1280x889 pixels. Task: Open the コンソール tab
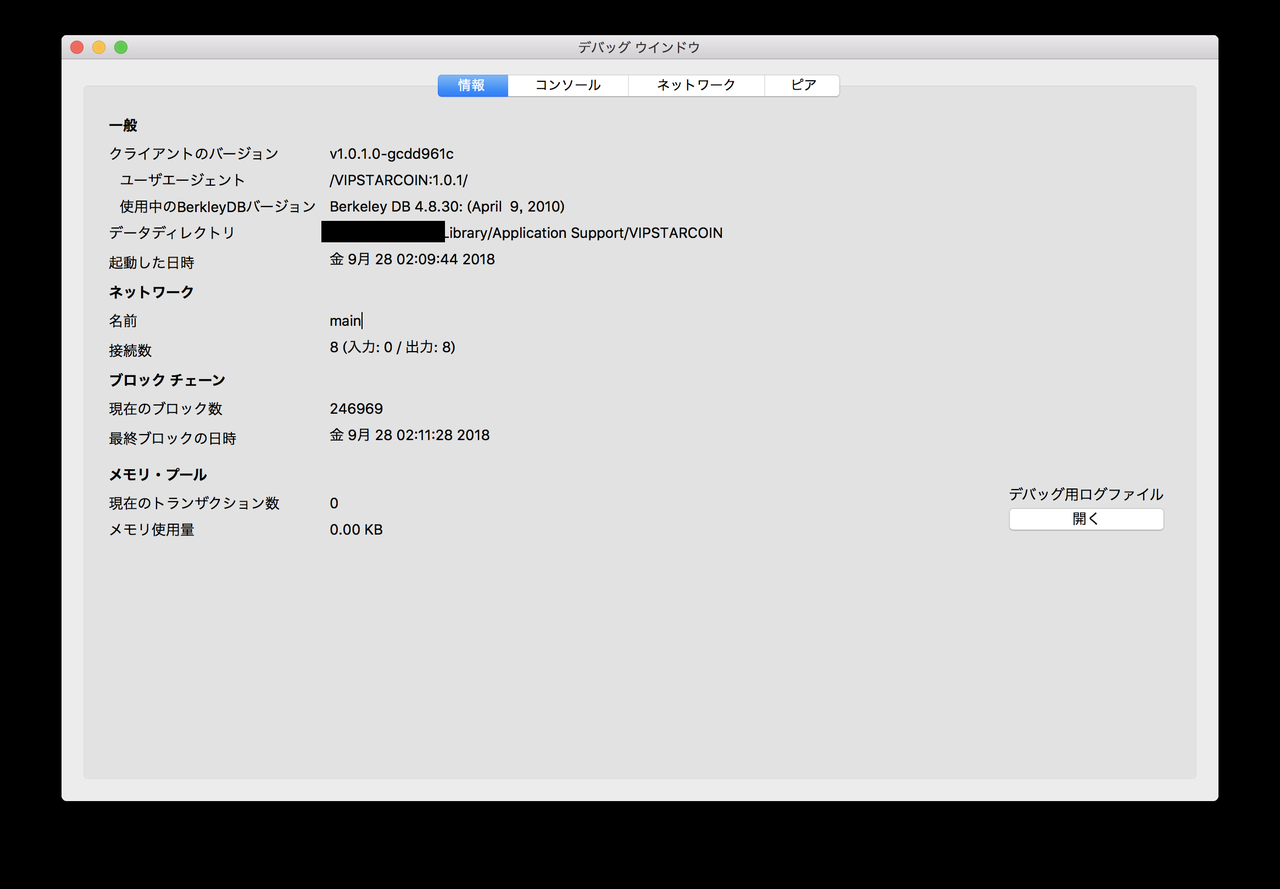(x=568, y=86)
